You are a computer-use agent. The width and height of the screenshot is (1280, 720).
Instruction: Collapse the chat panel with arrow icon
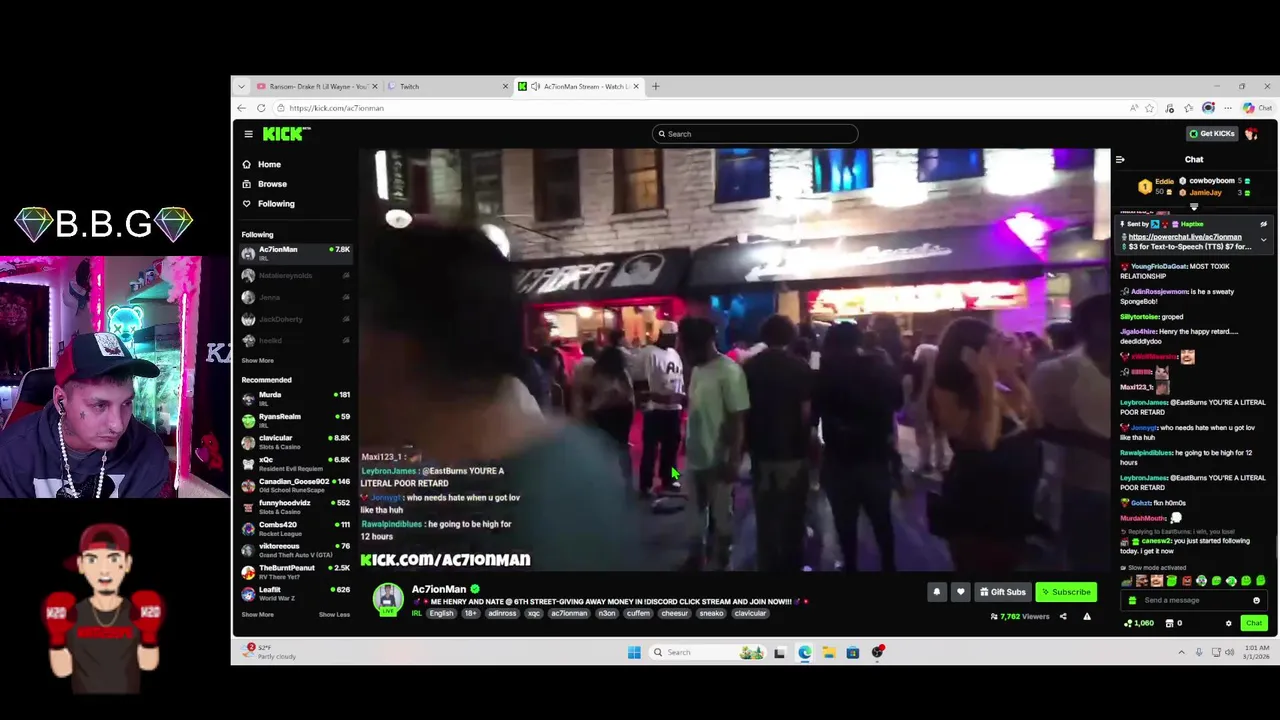pos(1120,159)
